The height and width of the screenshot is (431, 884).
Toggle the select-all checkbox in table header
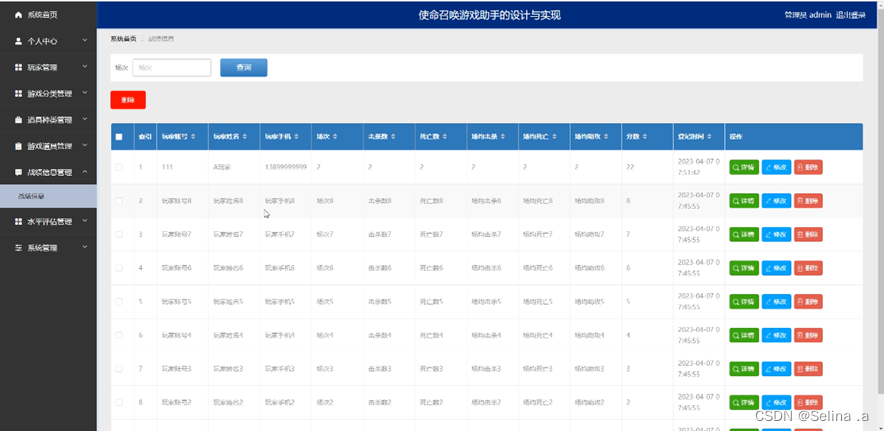click(x=119, y=137)
